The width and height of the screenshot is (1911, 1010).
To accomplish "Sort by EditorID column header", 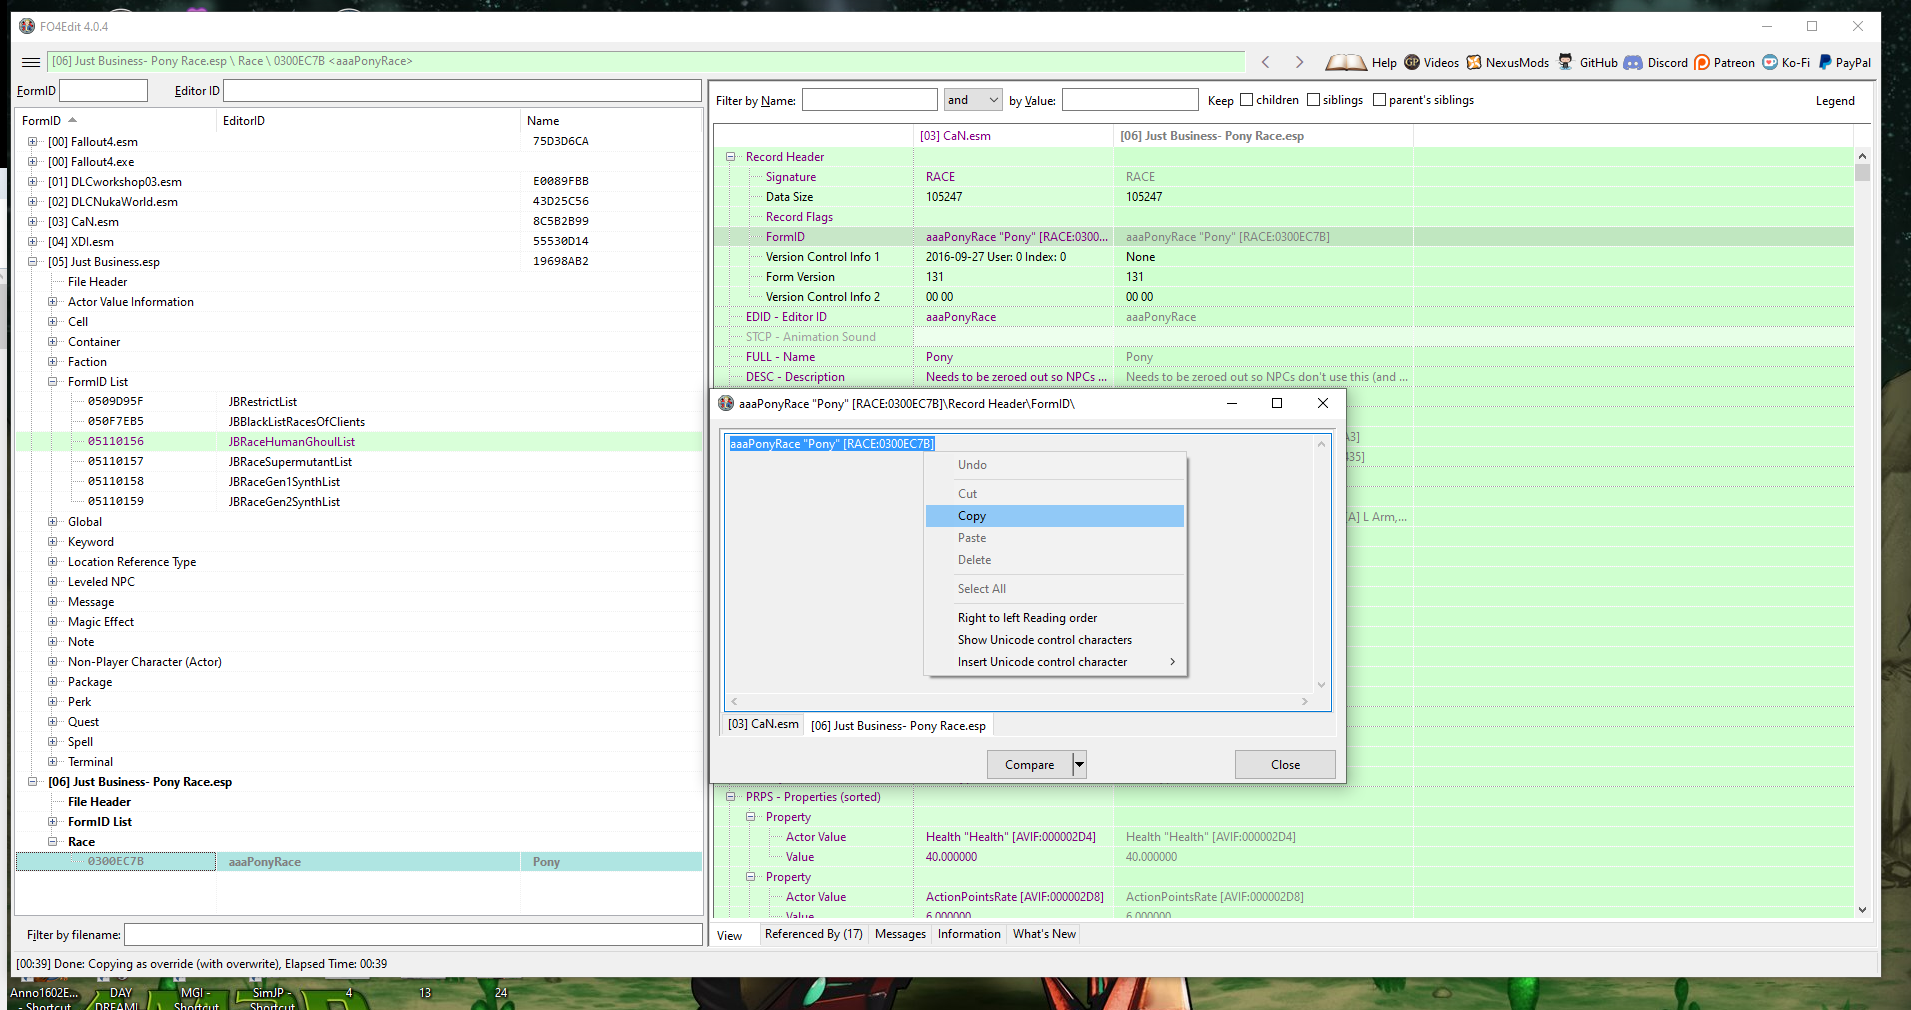I will tap(367, 121).
